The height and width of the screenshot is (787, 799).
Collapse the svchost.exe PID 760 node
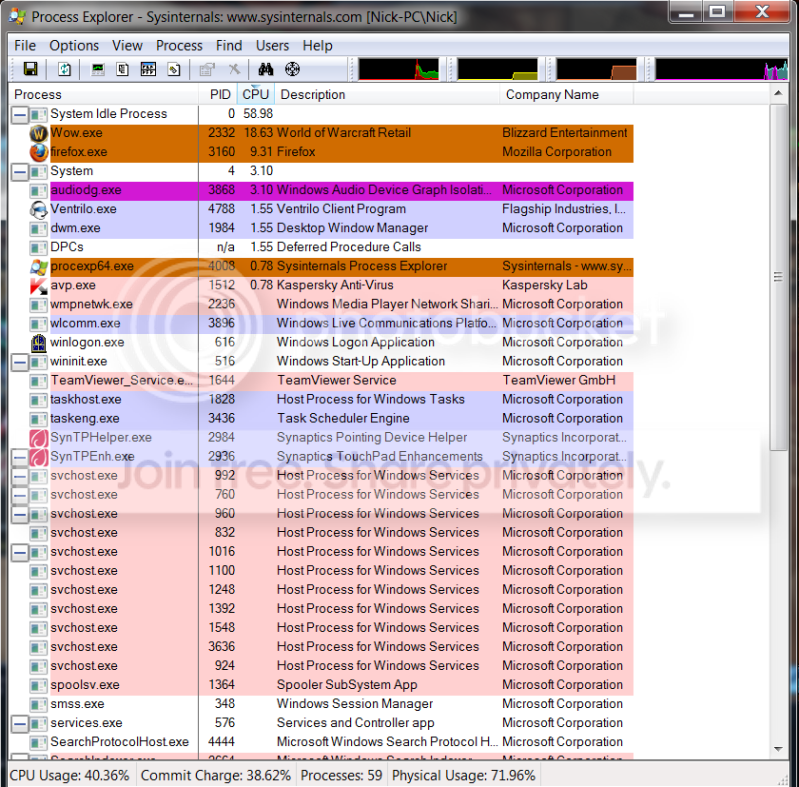(19, 495)
